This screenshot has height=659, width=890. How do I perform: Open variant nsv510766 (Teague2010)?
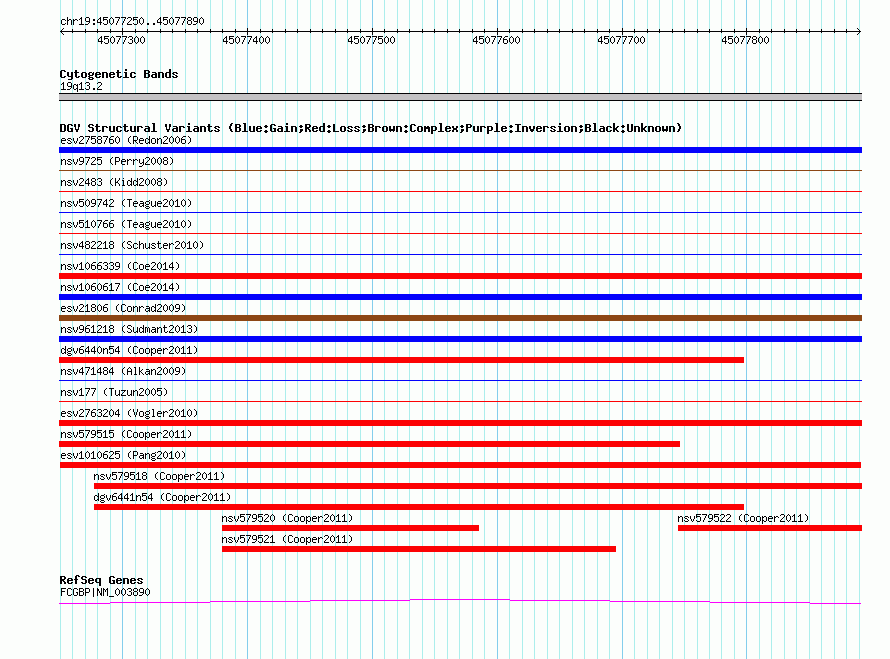click(126, 224)
